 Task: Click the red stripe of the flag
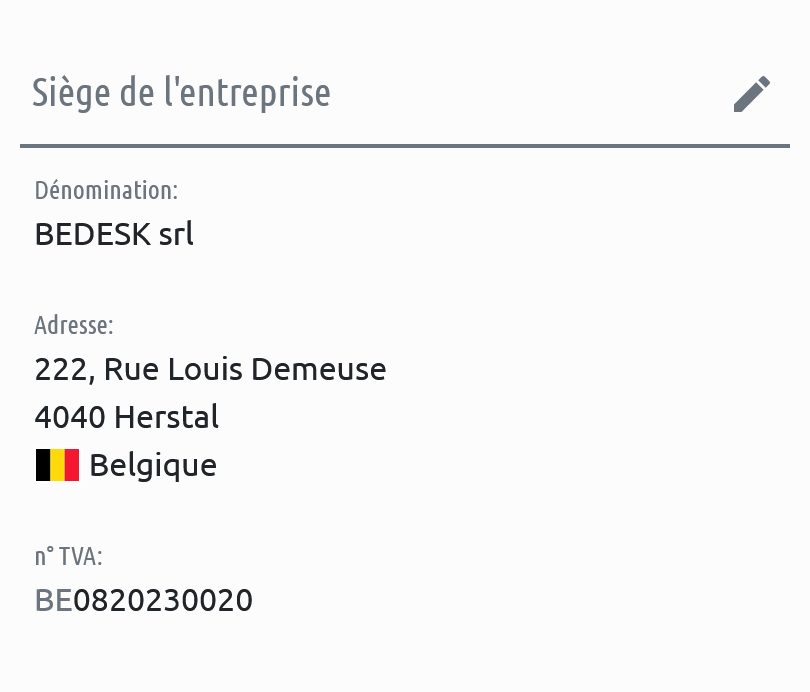tap(71, 465)
